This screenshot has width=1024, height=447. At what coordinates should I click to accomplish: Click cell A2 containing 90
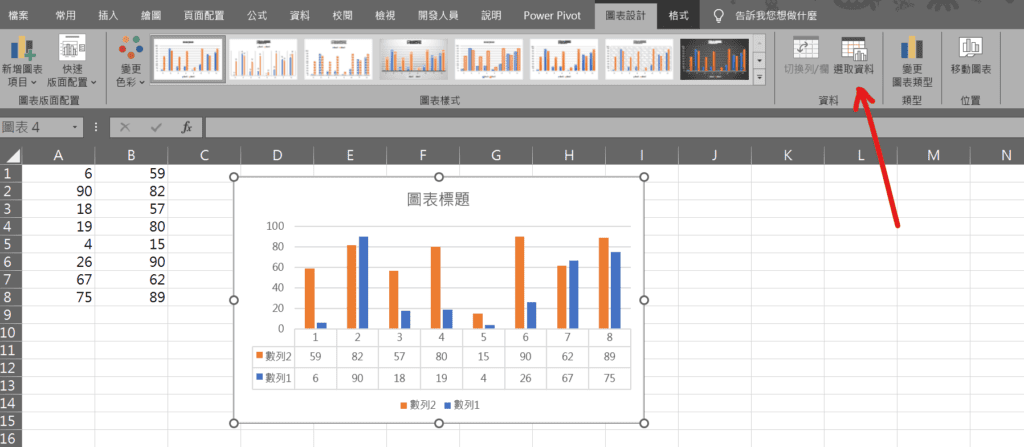[58, 191]
